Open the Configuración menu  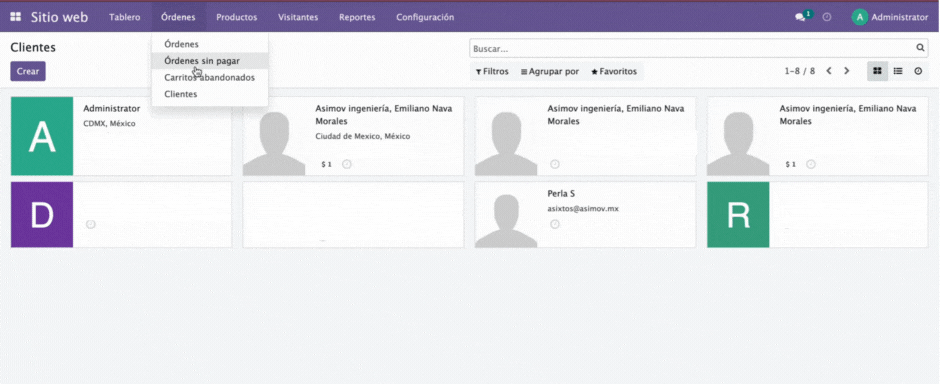425,17
